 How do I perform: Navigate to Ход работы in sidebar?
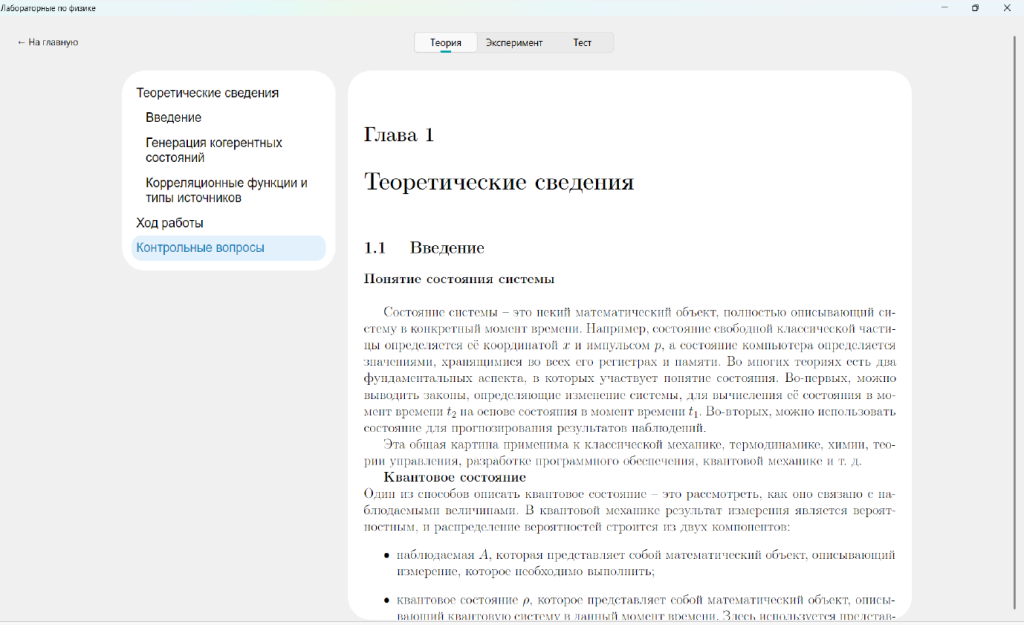170,223
